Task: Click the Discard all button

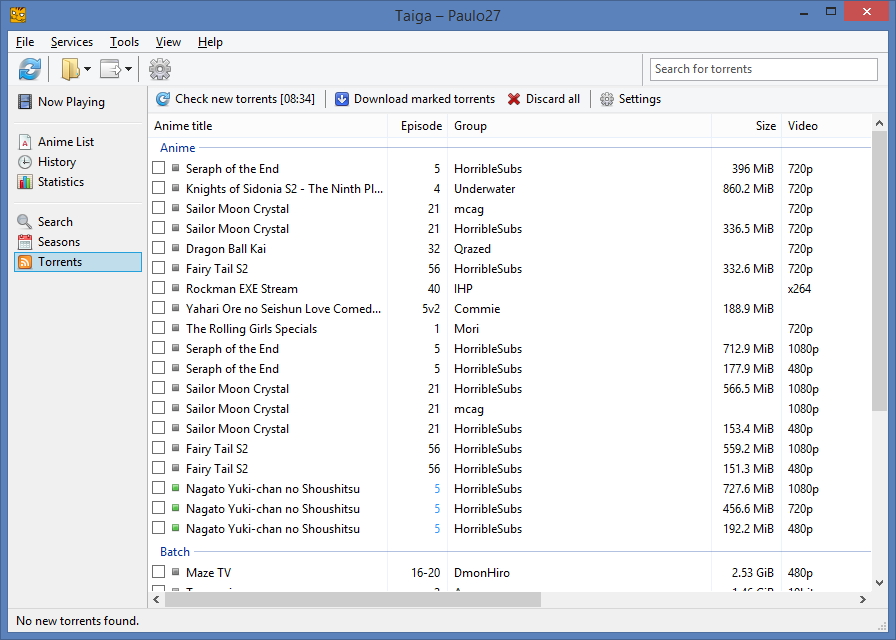Action: tap(544, 99)
